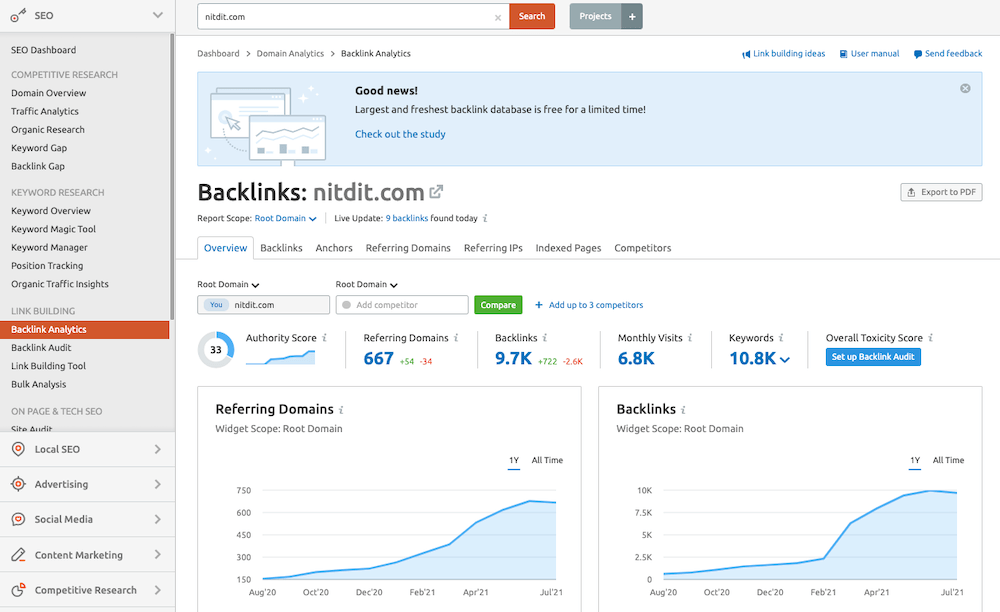Click Referring Domains metric info icon
Image resolution: width=1000 pixels, height=612 pixels.
click(457, 338)
